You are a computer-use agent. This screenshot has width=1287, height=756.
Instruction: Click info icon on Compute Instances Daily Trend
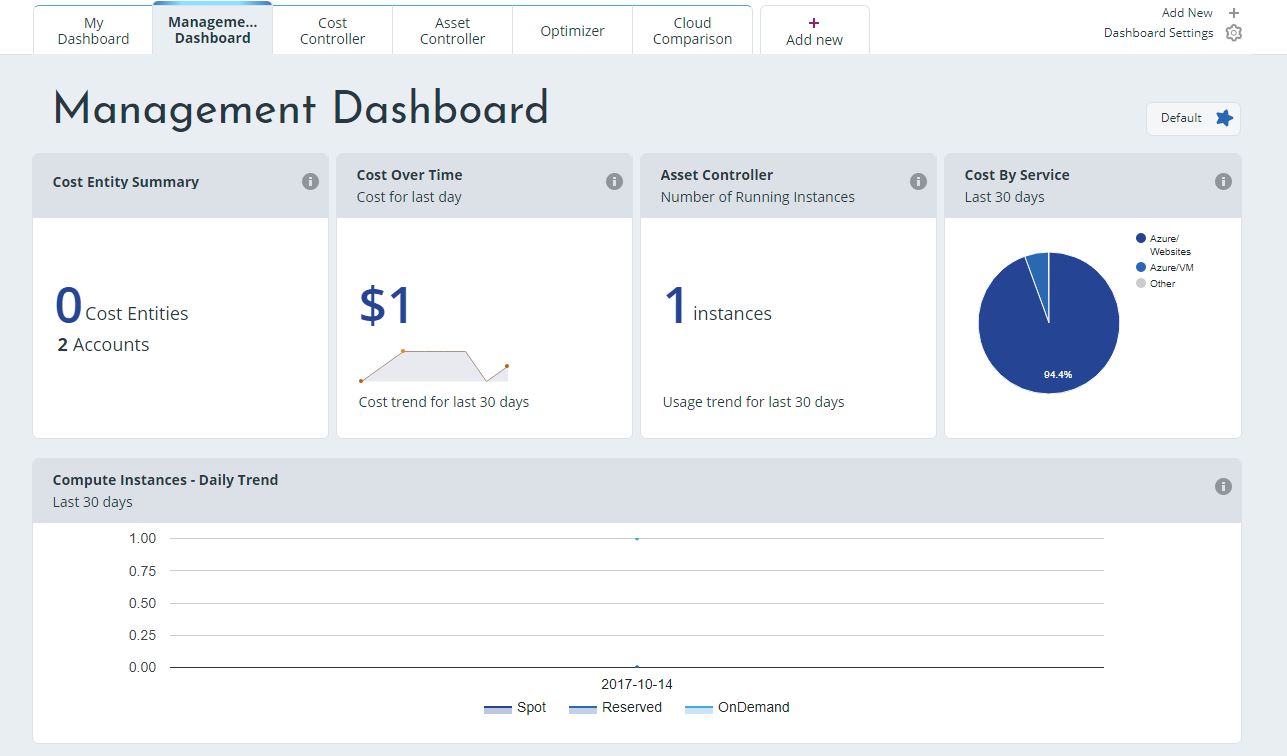click(1223, 486)
